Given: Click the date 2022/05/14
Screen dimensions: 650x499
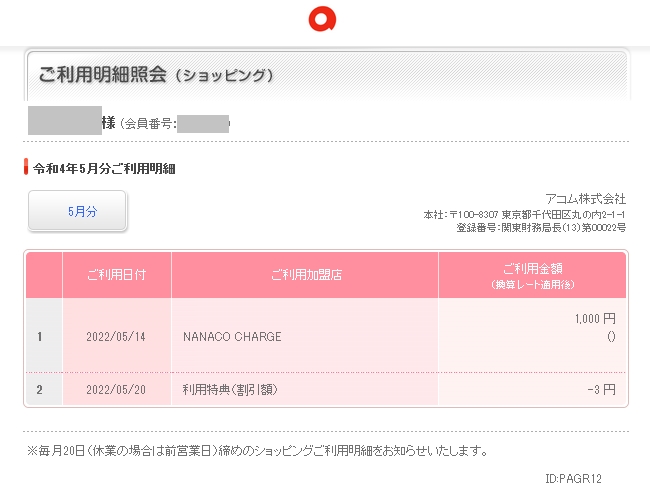Looking at the screenshot, I should (x=117, y=336).
